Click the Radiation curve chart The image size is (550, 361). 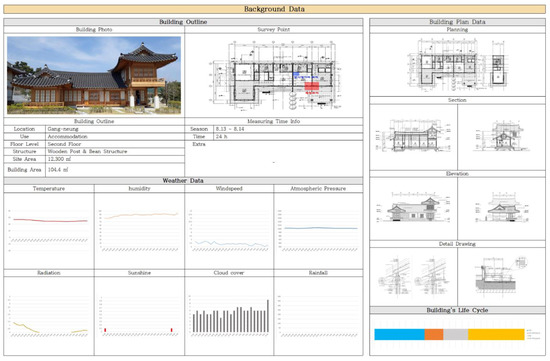[x=48, y=316]
